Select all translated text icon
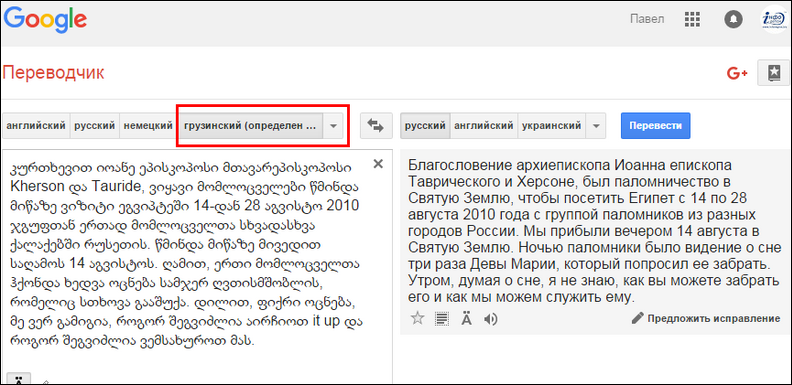Screen dimensions: 792x385 click(x=442, y=319)
